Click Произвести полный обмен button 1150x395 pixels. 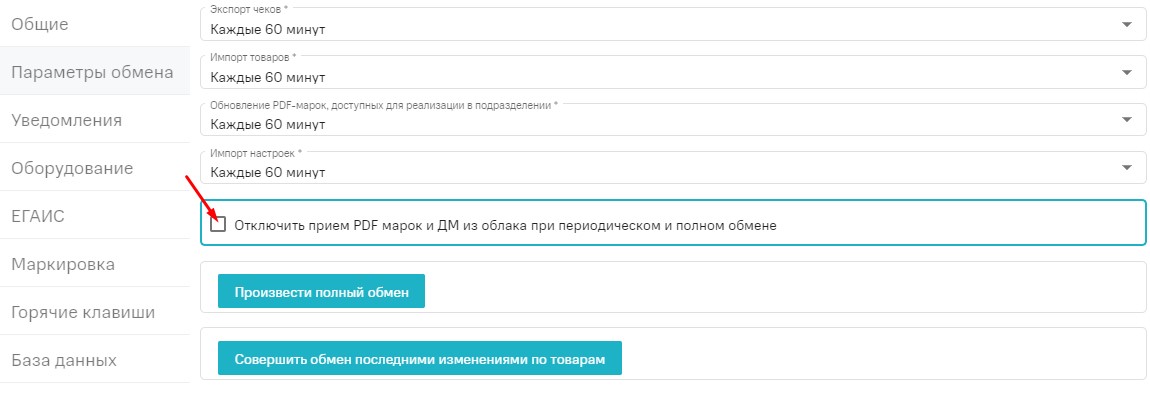(x=321, y=292)
